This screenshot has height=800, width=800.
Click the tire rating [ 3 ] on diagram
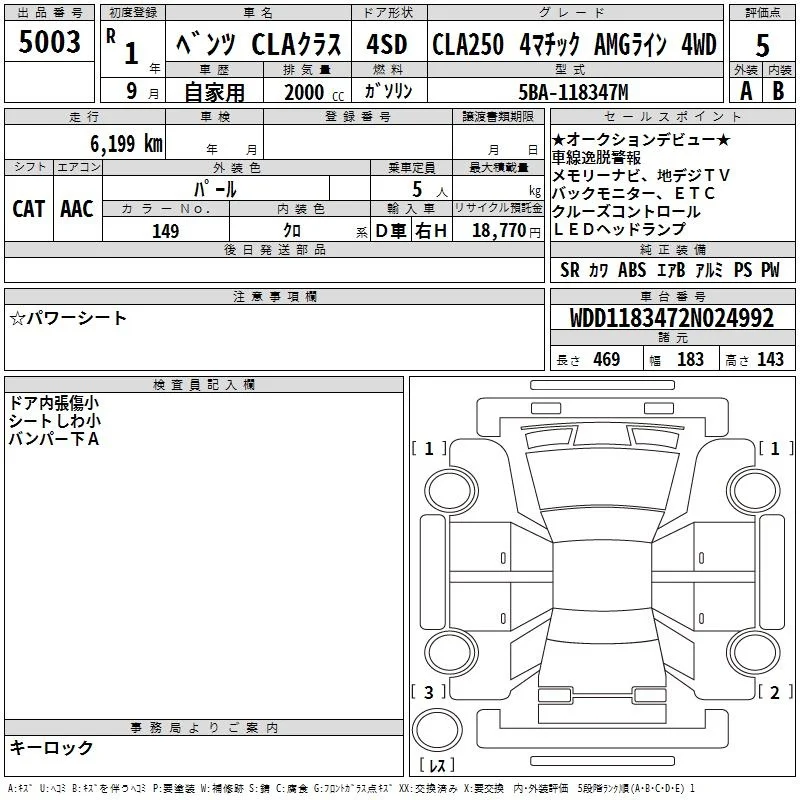(429, 692)
